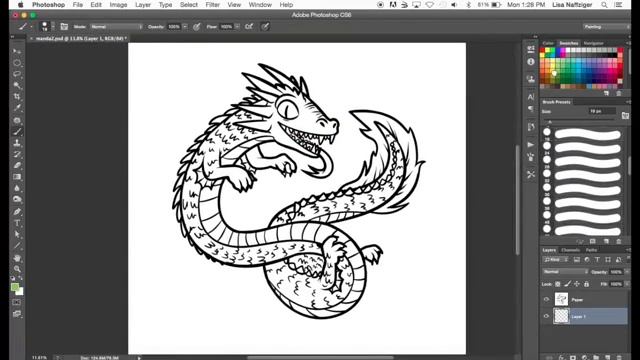The height and width of the screenshot is (360, 640).
Task: Select the Dodge tool
Action: click(x=17, y=200)
